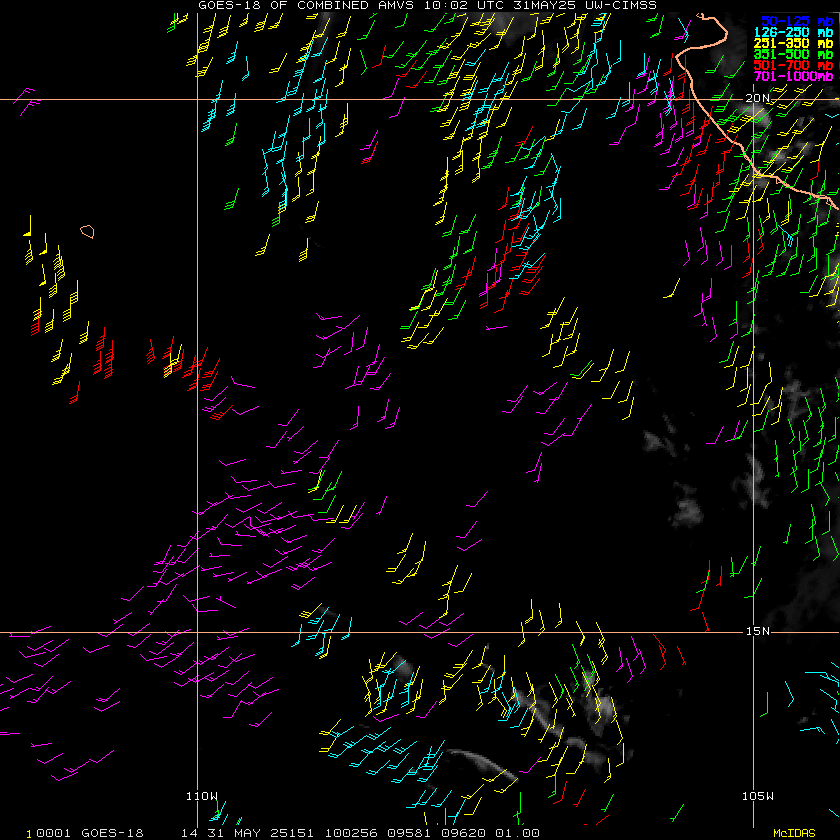Click the intersection of 110W and 15N gridlines
This screenshot has height=840, width=840.
(x=197, y=633)
